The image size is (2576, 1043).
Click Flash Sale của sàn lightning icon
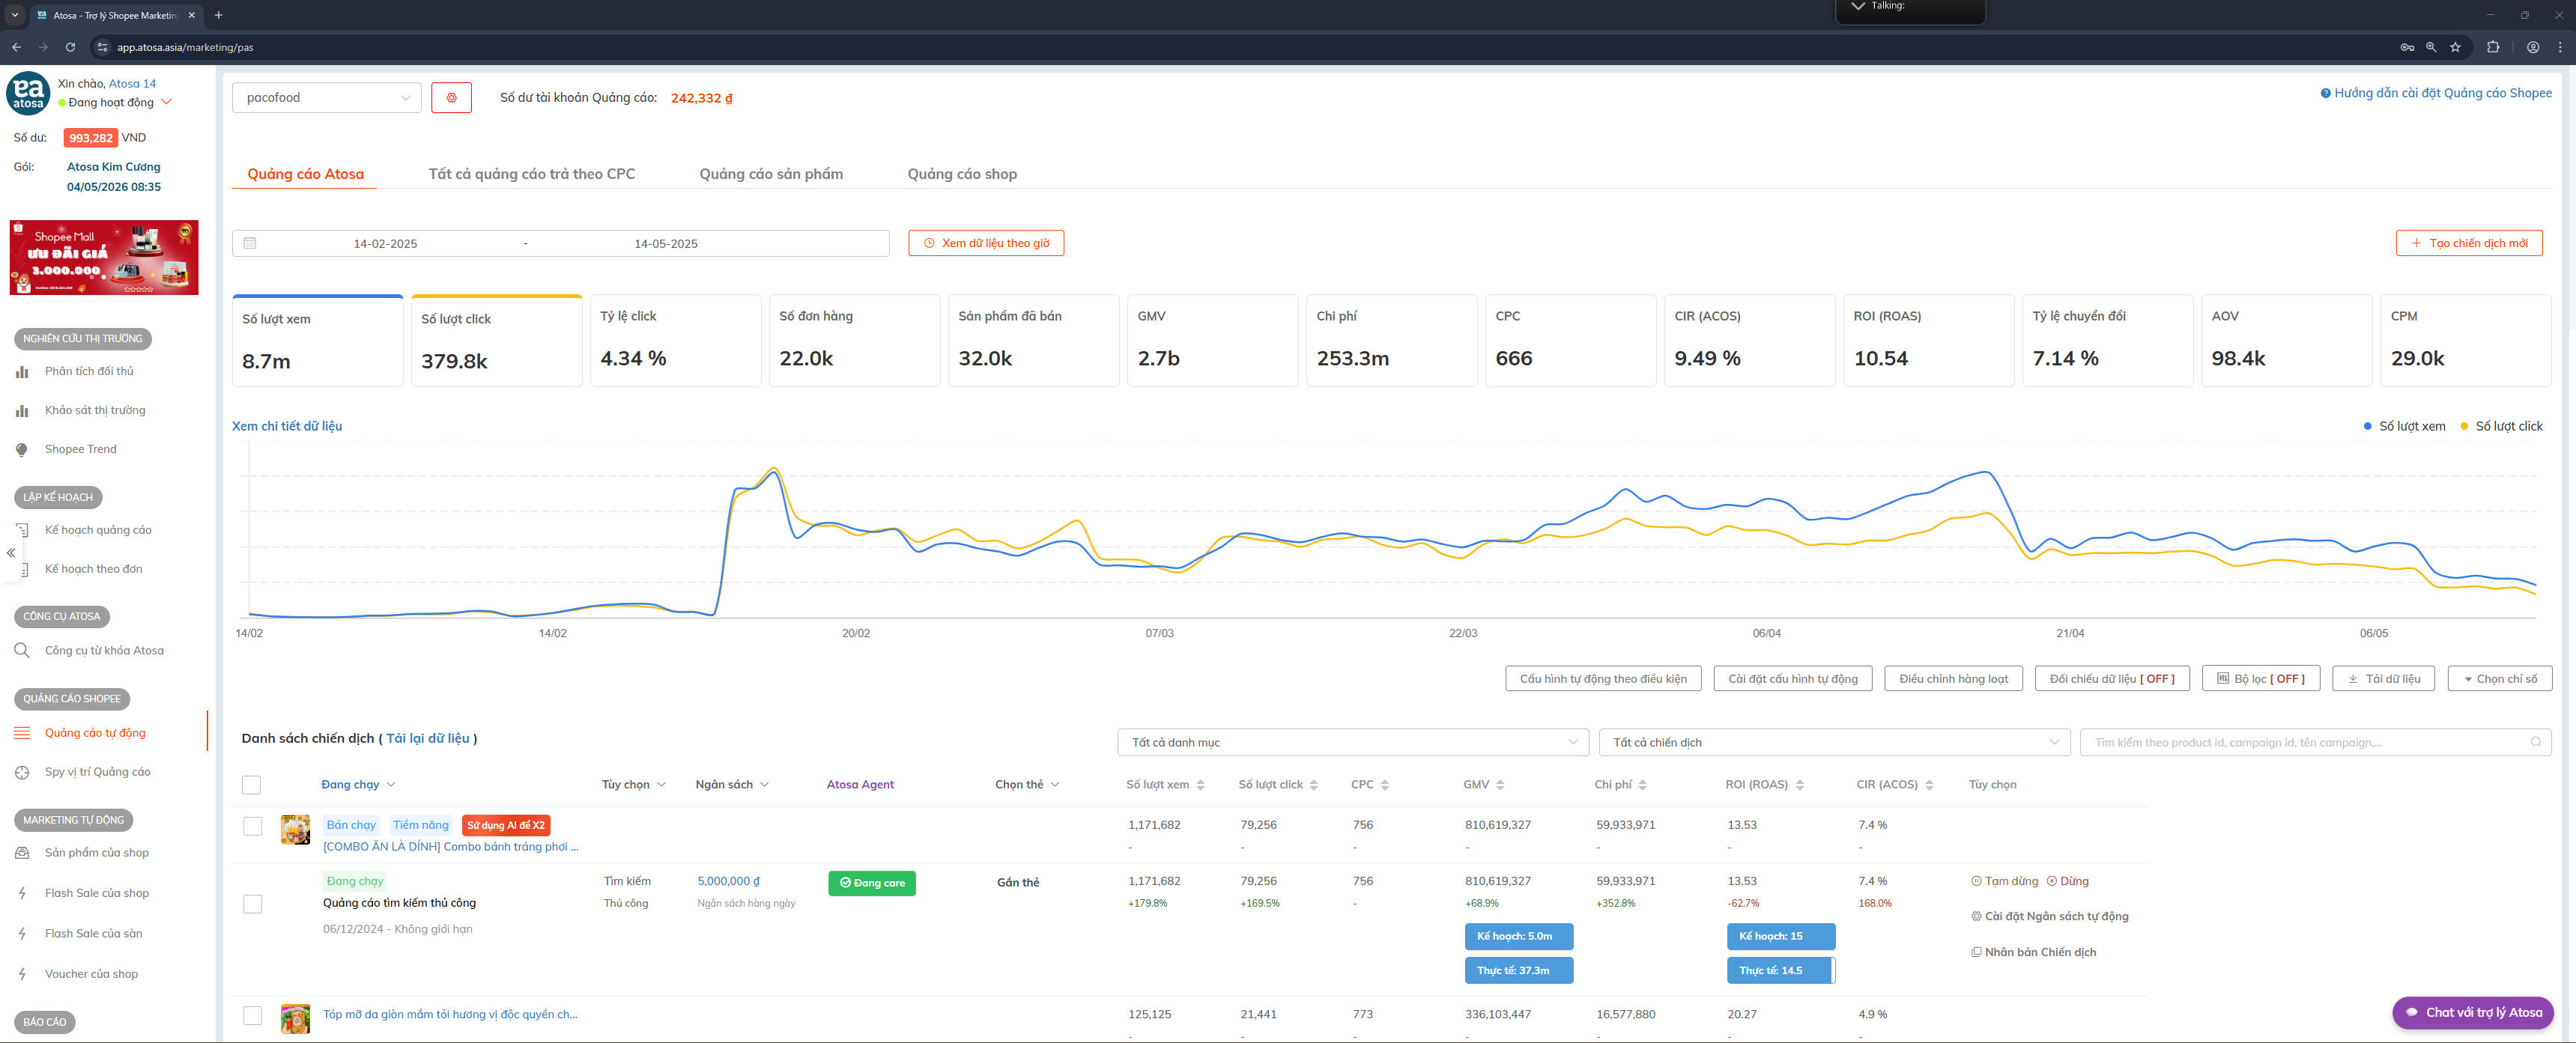[22, 934]
